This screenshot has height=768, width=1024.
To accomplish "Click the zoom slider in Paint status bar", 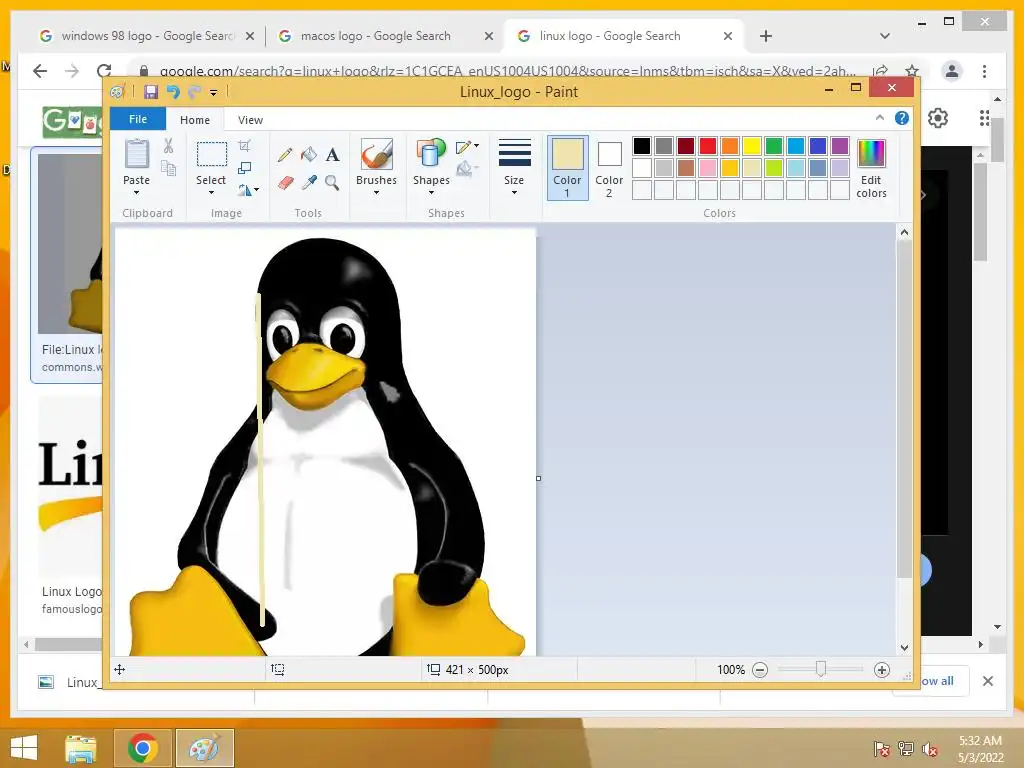I will (x=821, y=669).
